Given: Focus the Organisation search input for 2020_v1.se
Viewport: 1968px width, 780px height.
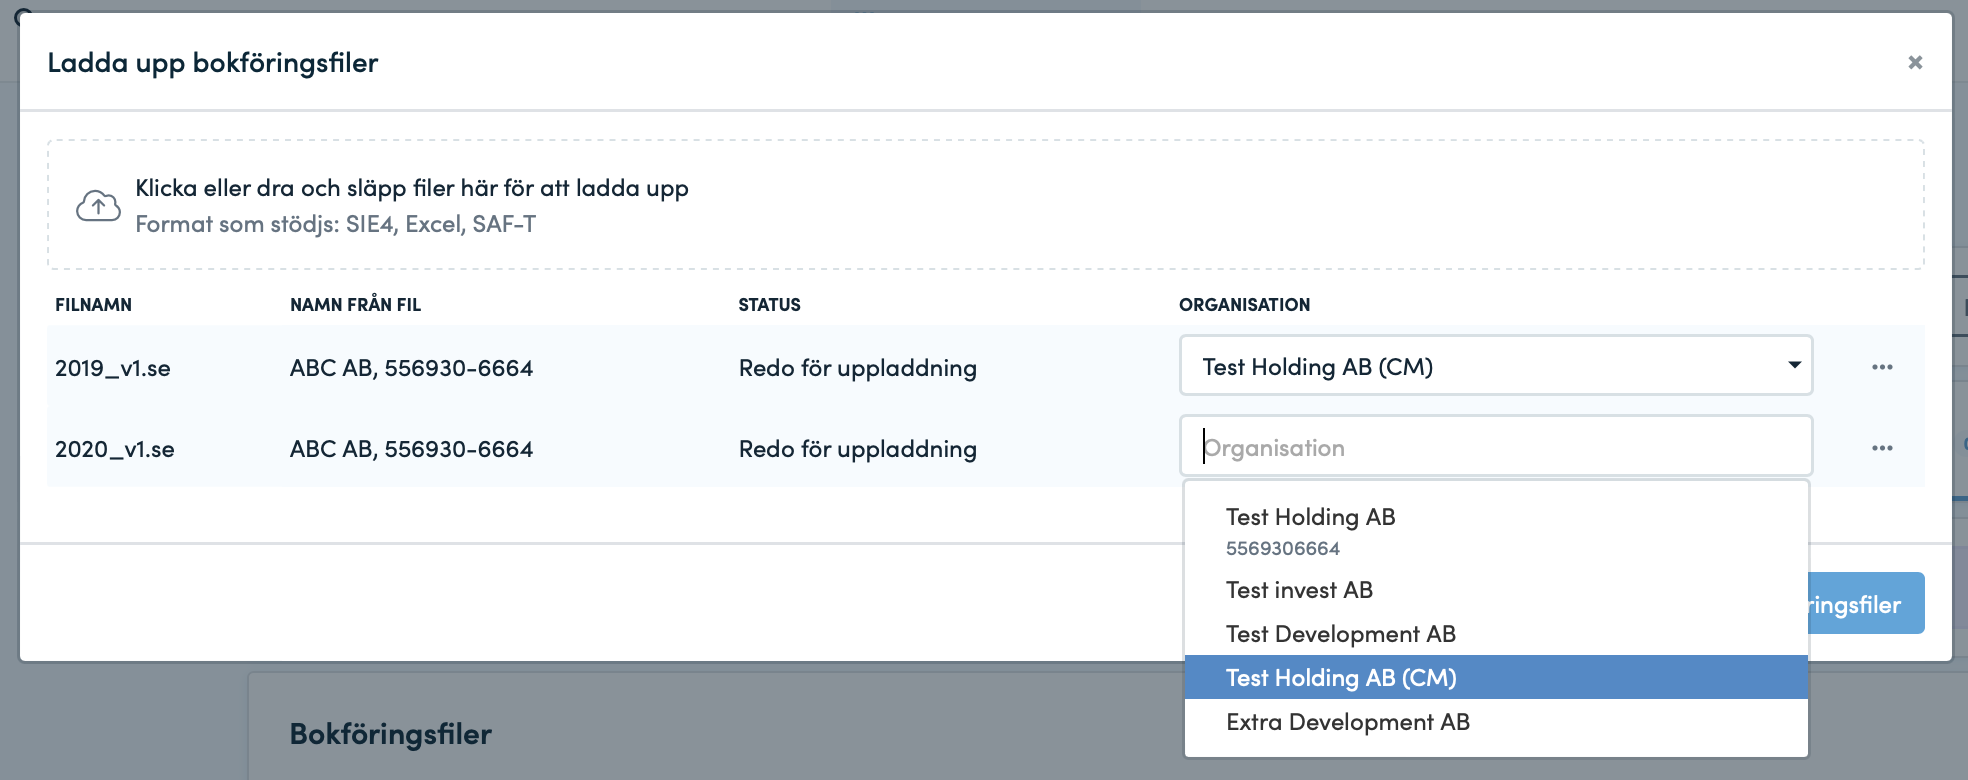Looking at the screenshot, I should [1496, 446].
